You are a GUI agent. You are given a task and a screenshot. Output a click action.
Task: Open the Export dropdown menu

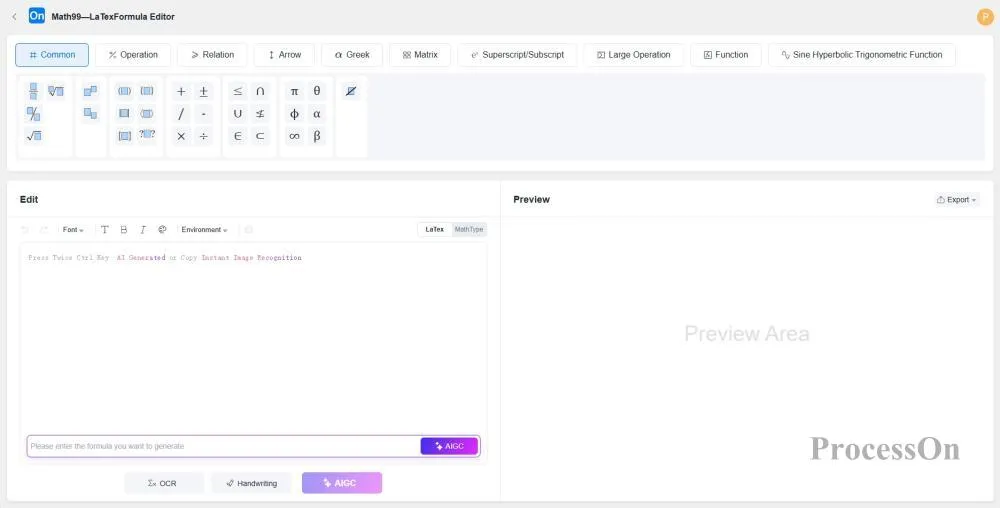[957, 200]
